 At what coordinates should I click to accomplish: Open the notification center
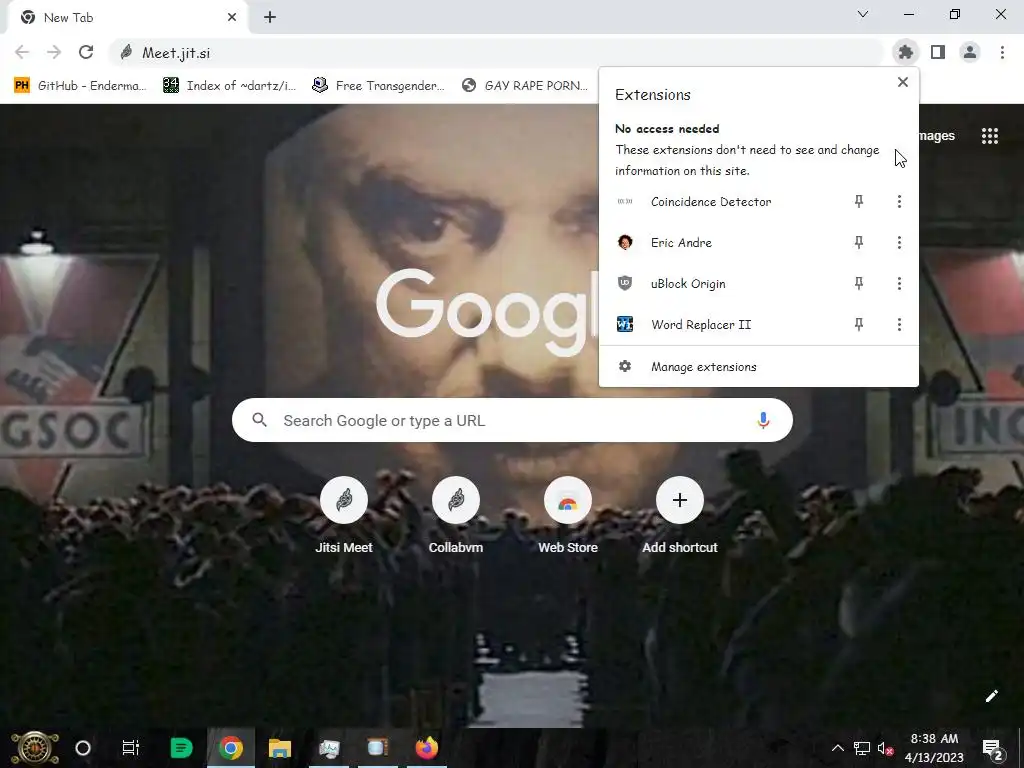tap(993, 749)
